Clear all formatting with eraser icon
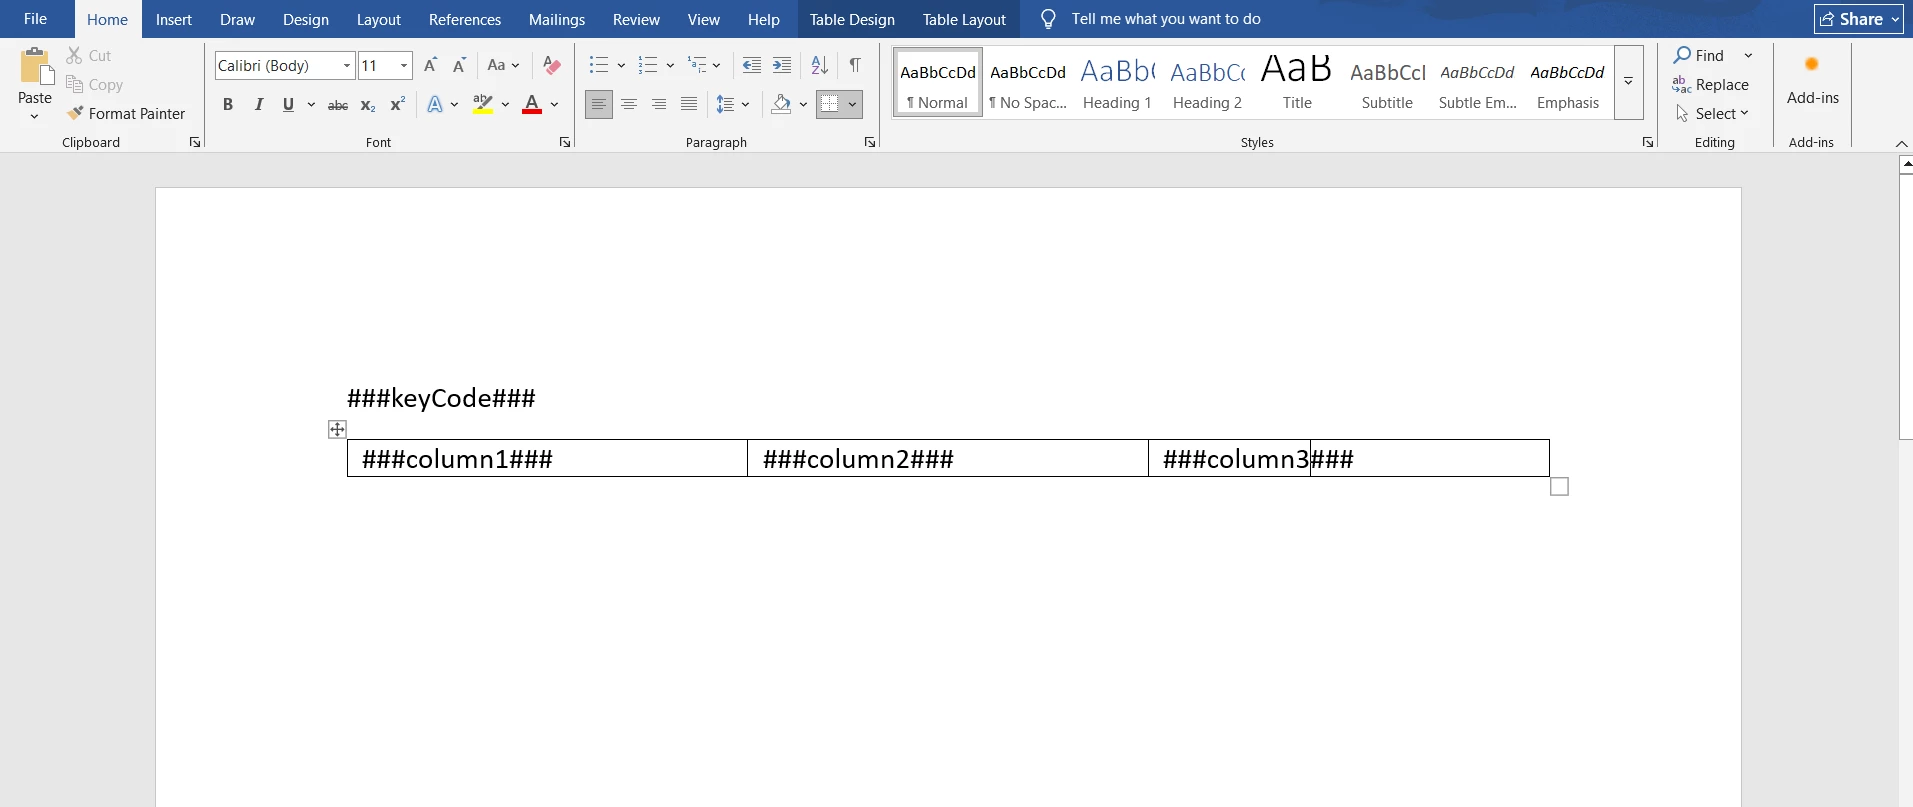 click(551, 66)
